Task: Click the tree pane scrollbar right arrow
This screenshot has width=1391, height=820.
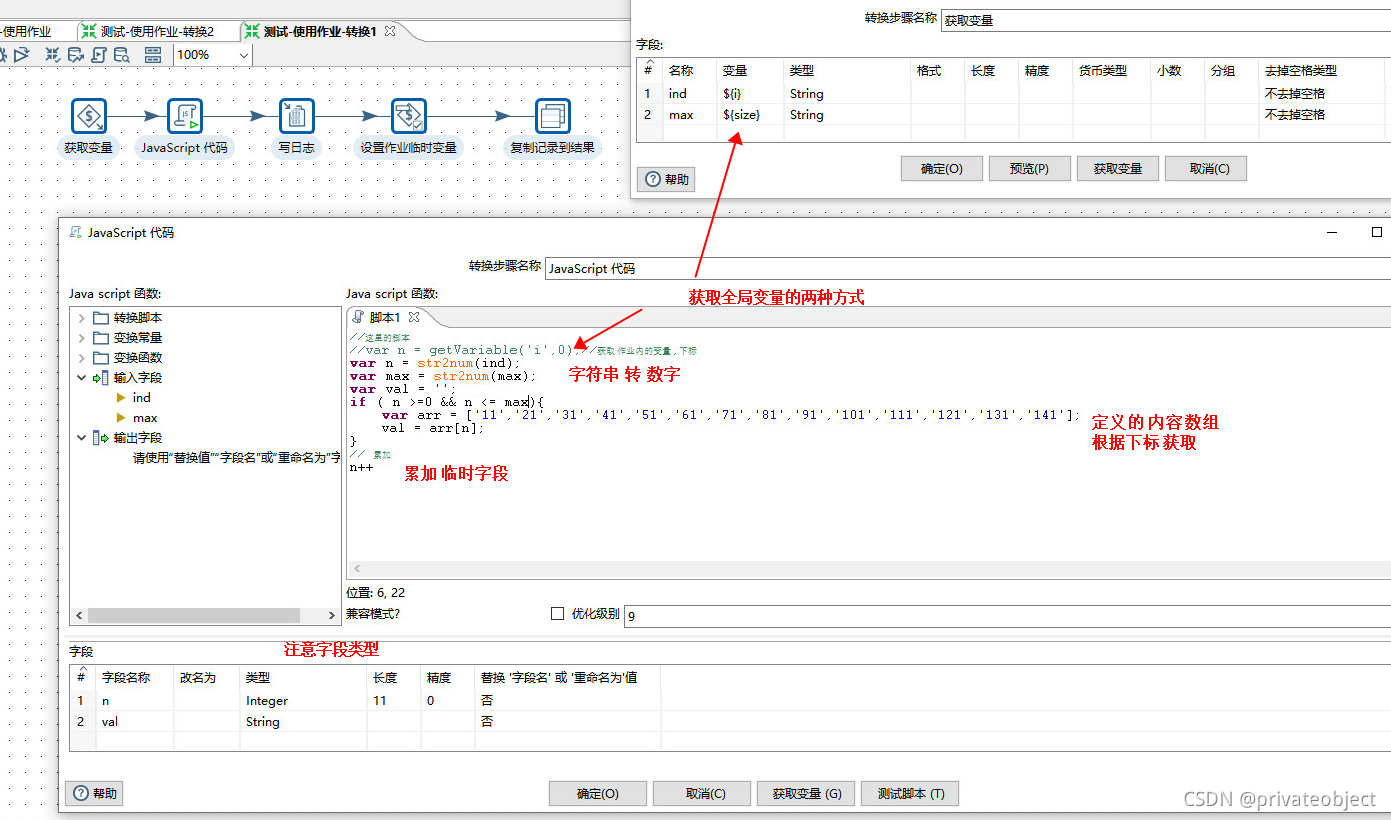Action: (x=332, y=615)
